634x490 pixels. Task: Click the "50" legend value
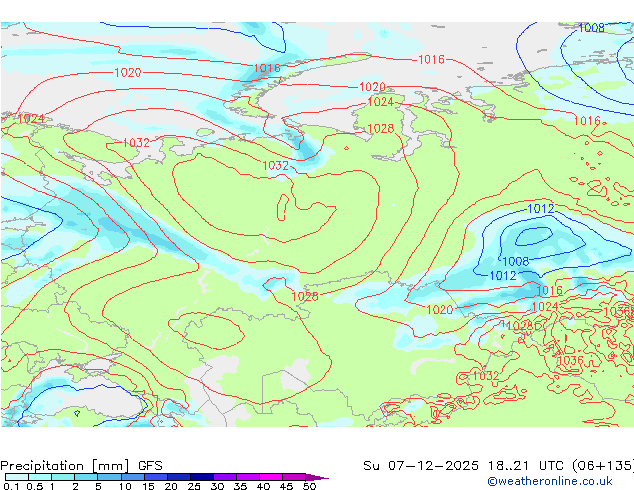click(309, 486)
